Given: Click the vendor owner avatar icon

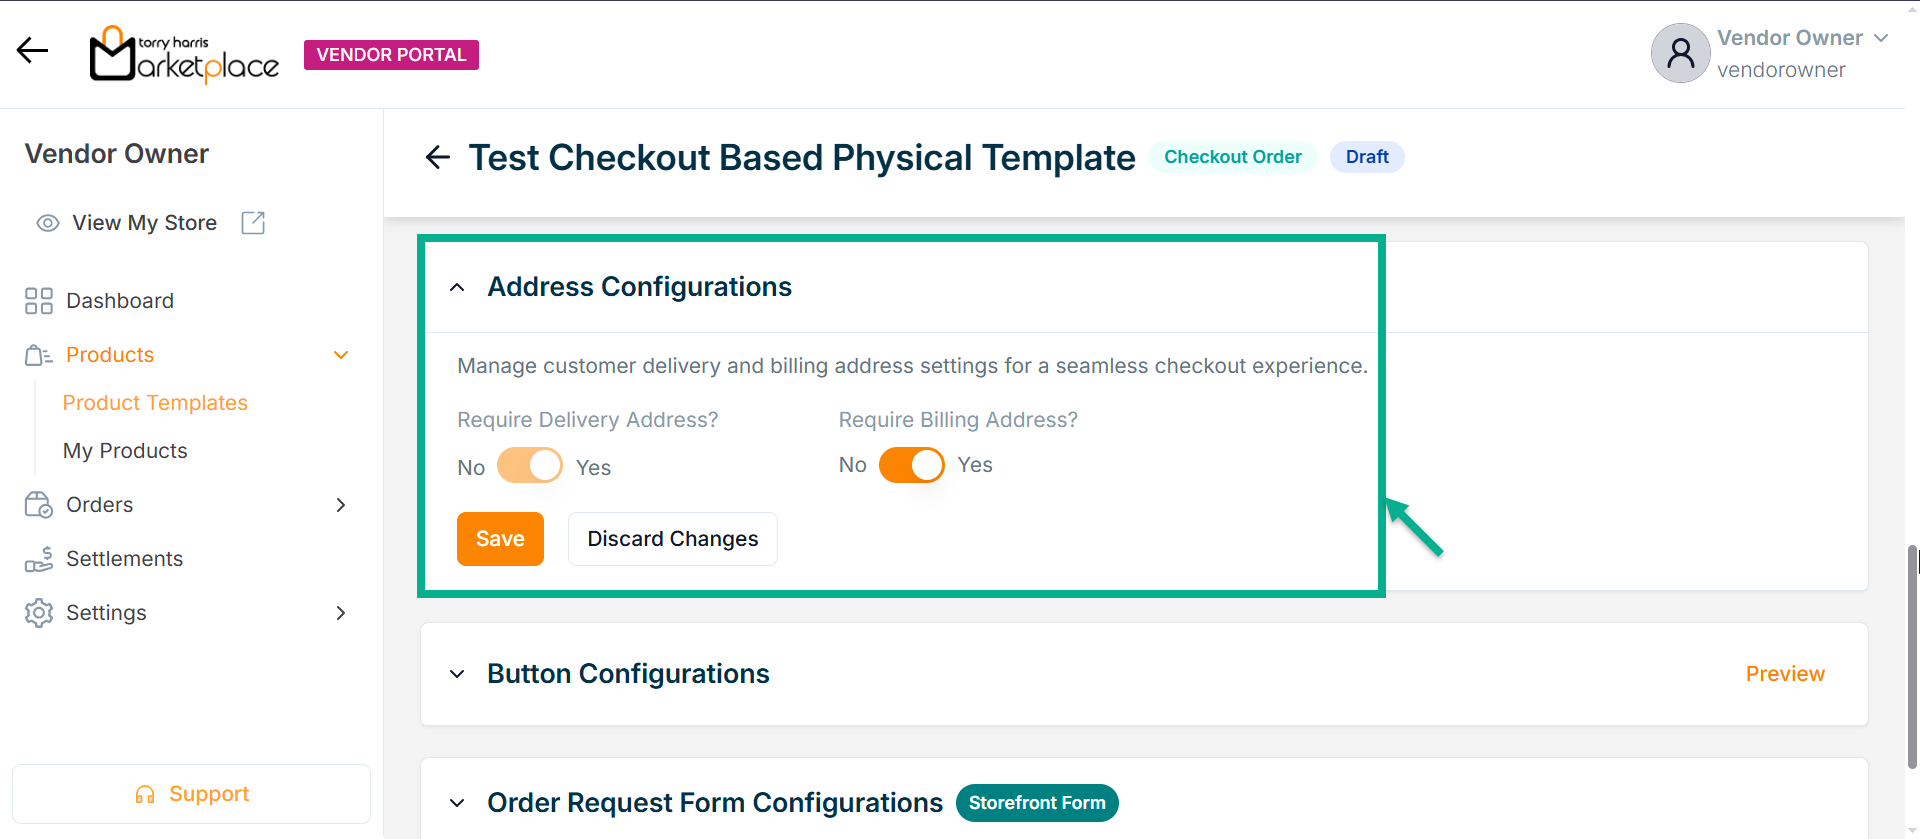Looking at the screenshot, I should pos(1680,53).
